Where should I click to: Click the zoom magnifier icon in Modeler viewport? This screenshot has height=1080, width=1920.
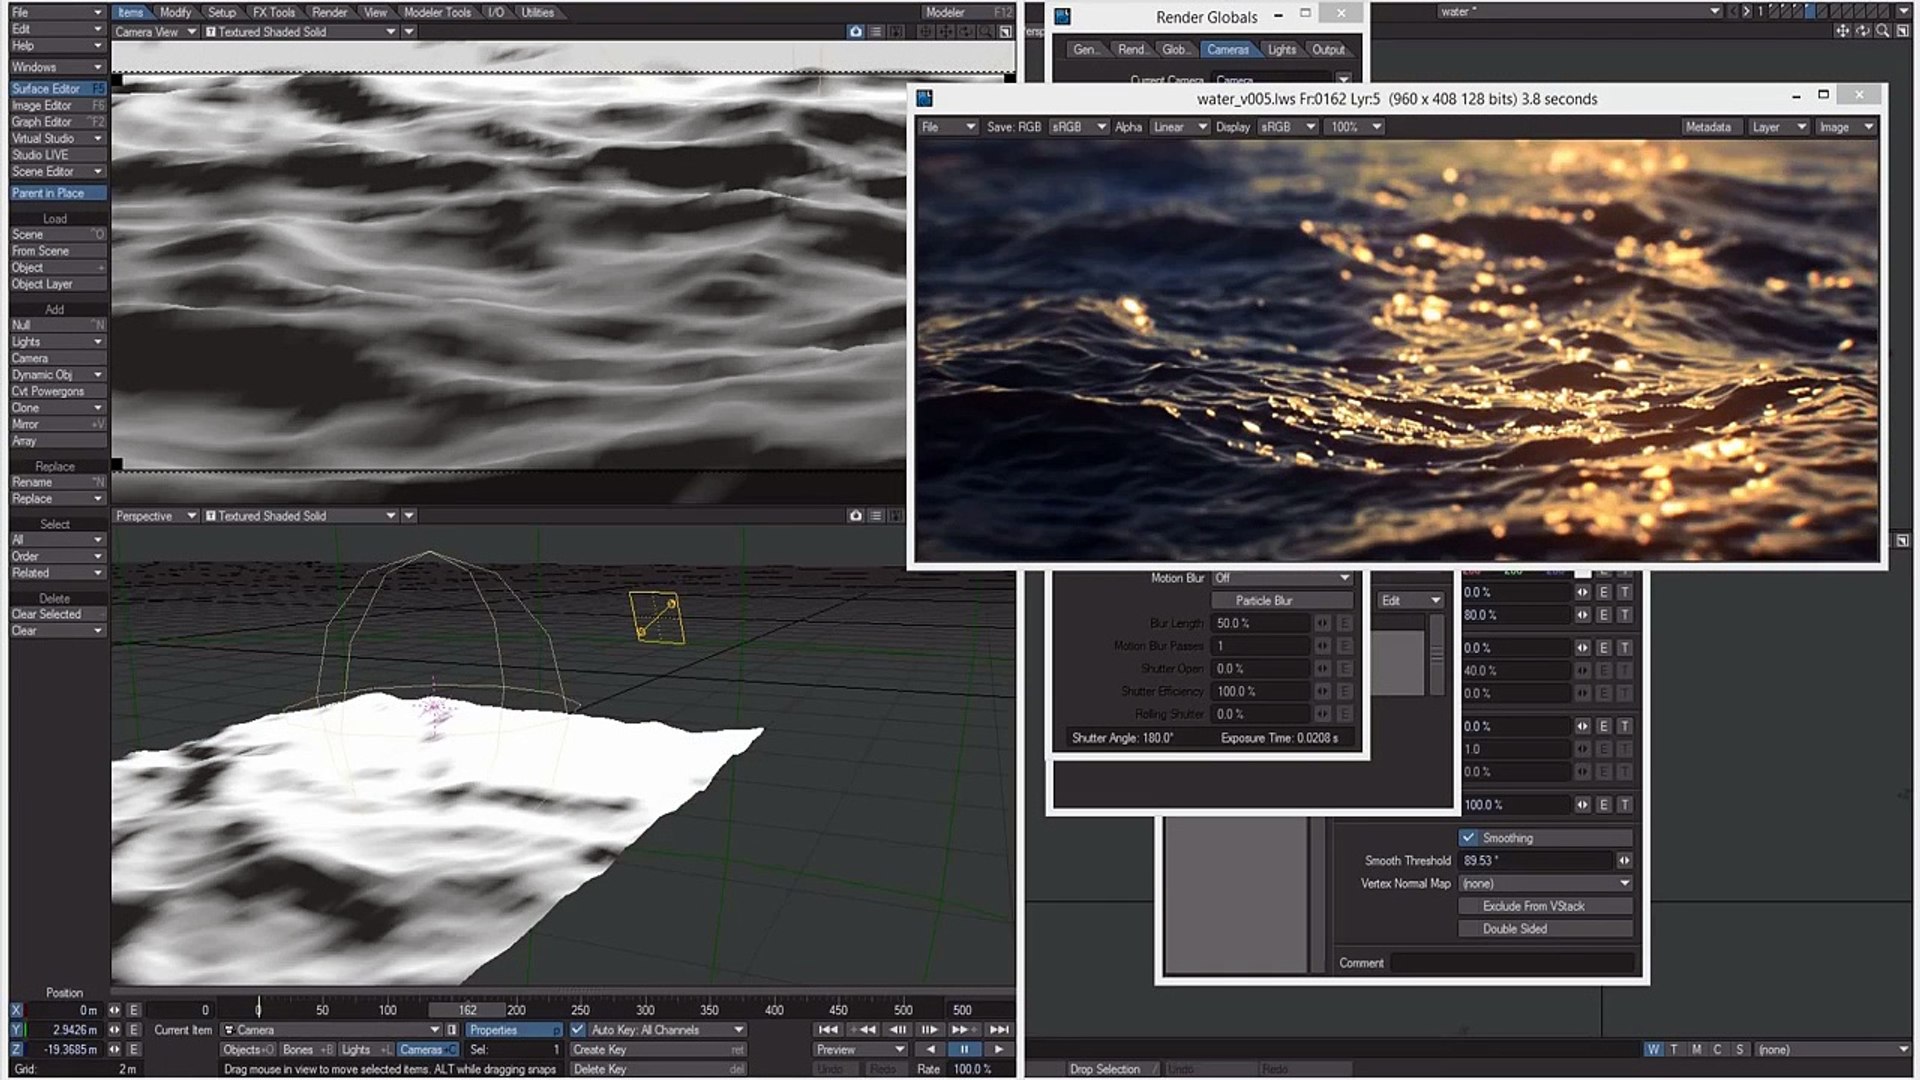[x=1882, y=31]
